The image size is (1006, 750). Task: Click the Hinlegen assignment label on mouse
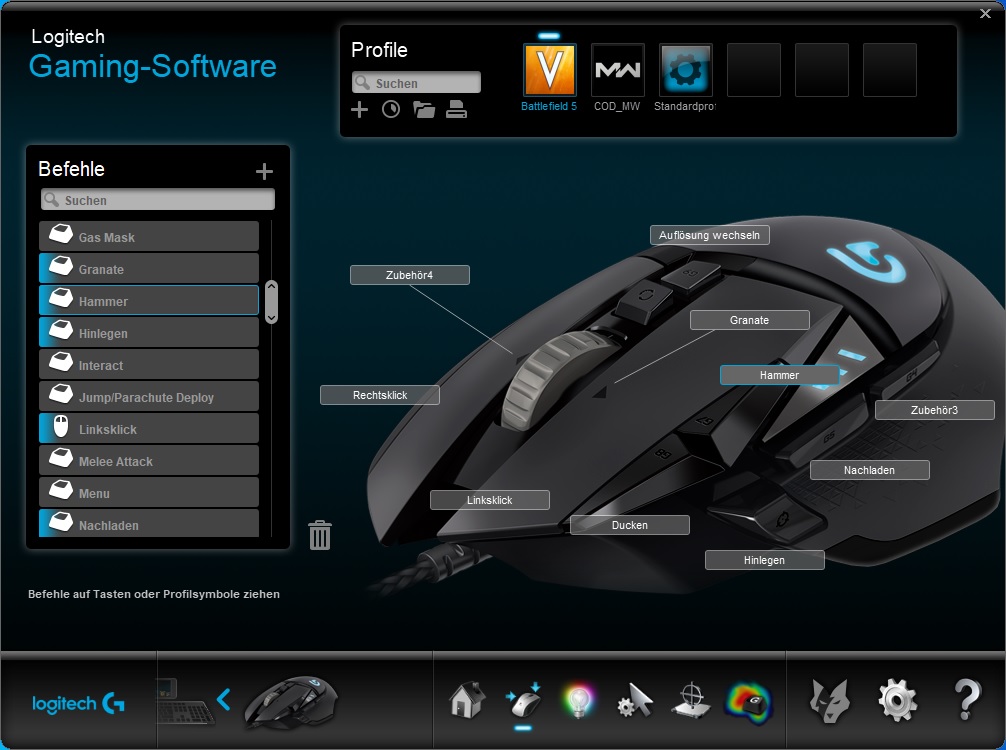pyautogui.click(x=764, y=559)
